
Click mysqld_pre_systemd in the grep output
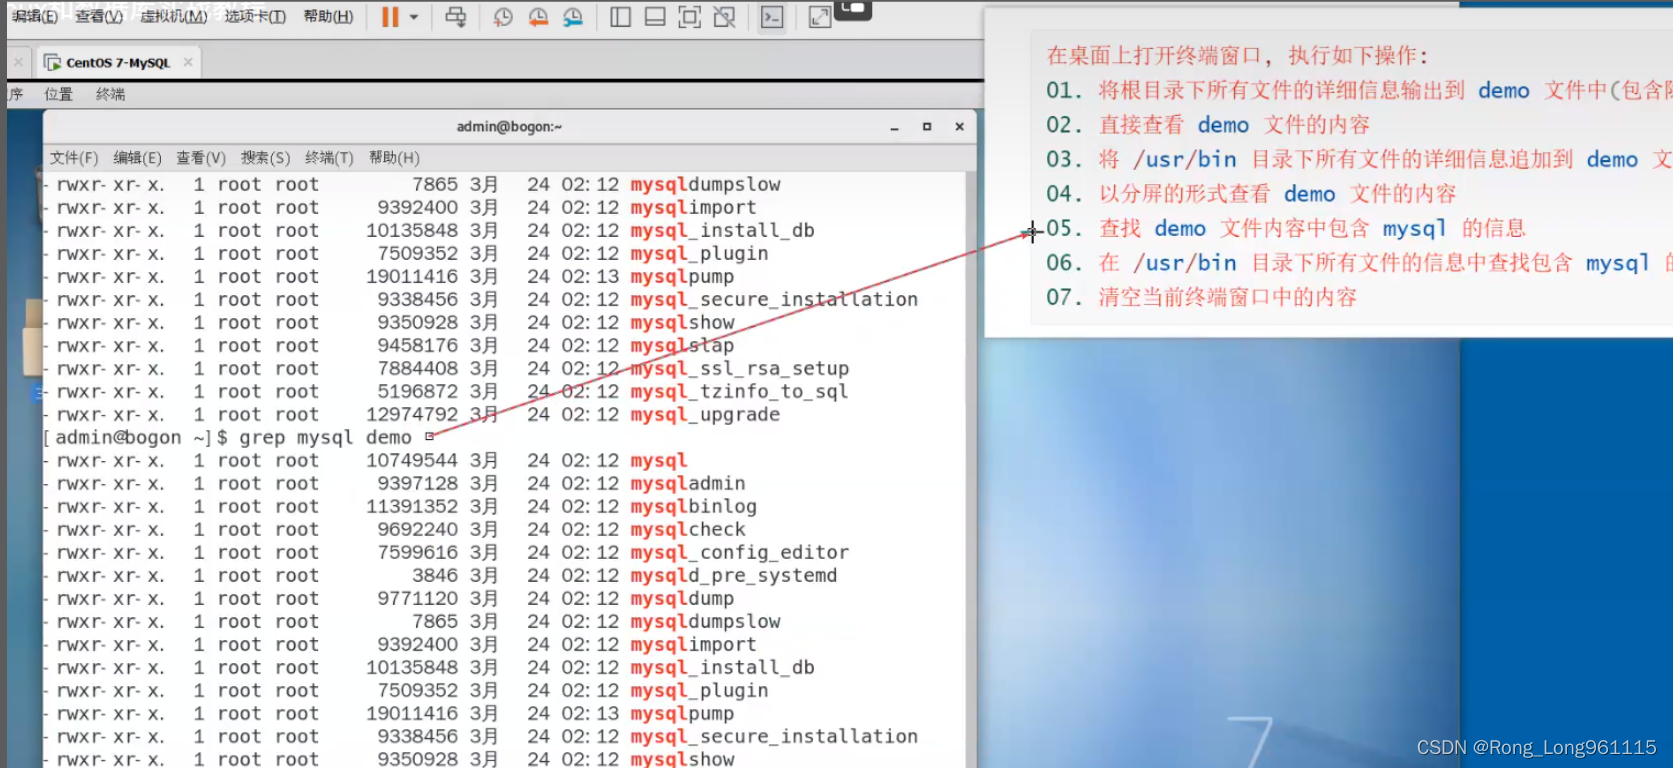734,576
